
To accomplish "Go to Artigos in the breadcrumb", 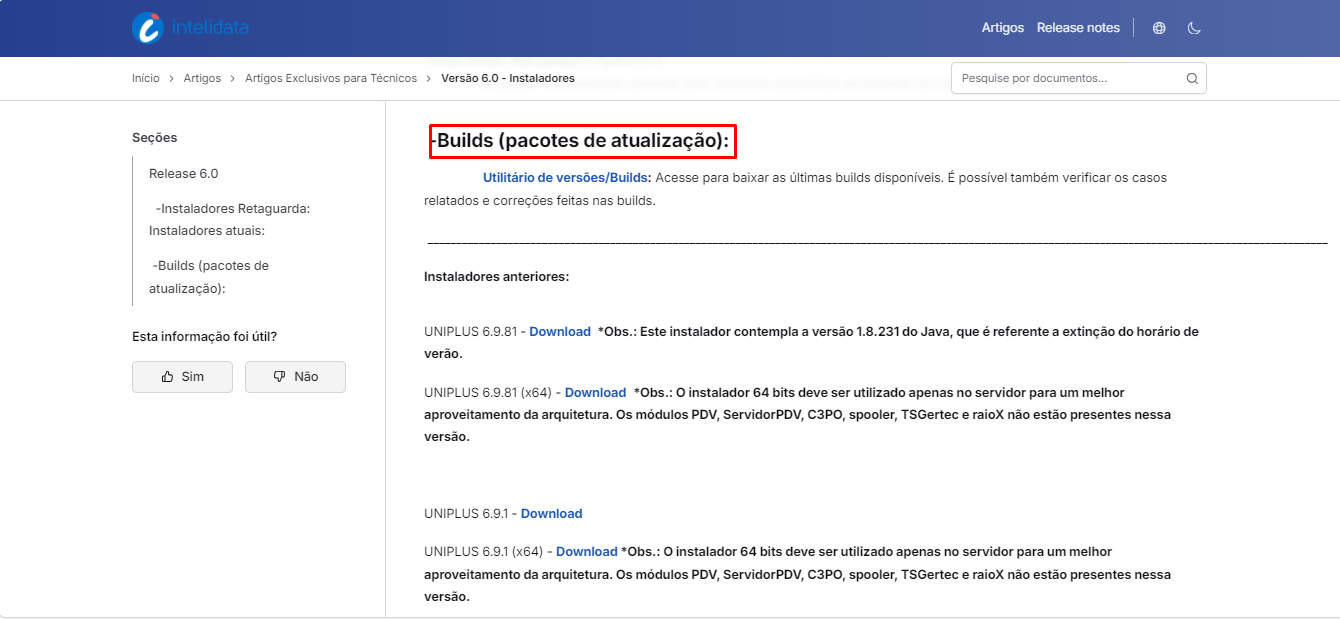I will (202, 78).
